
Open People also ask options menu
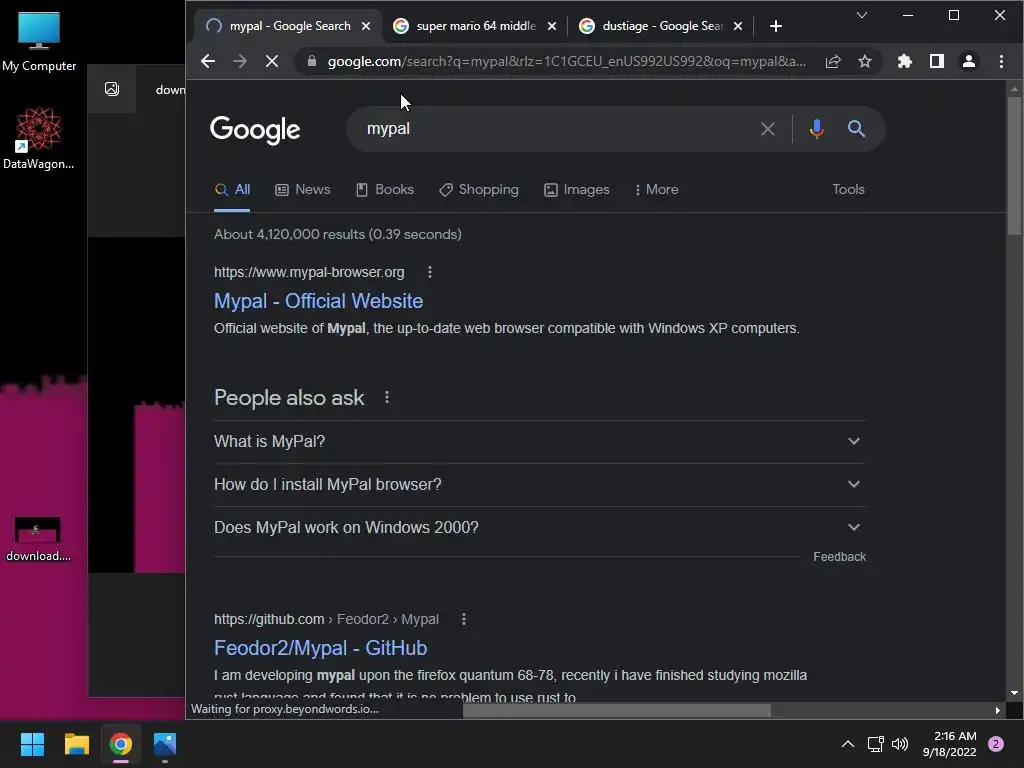[387, 397]
